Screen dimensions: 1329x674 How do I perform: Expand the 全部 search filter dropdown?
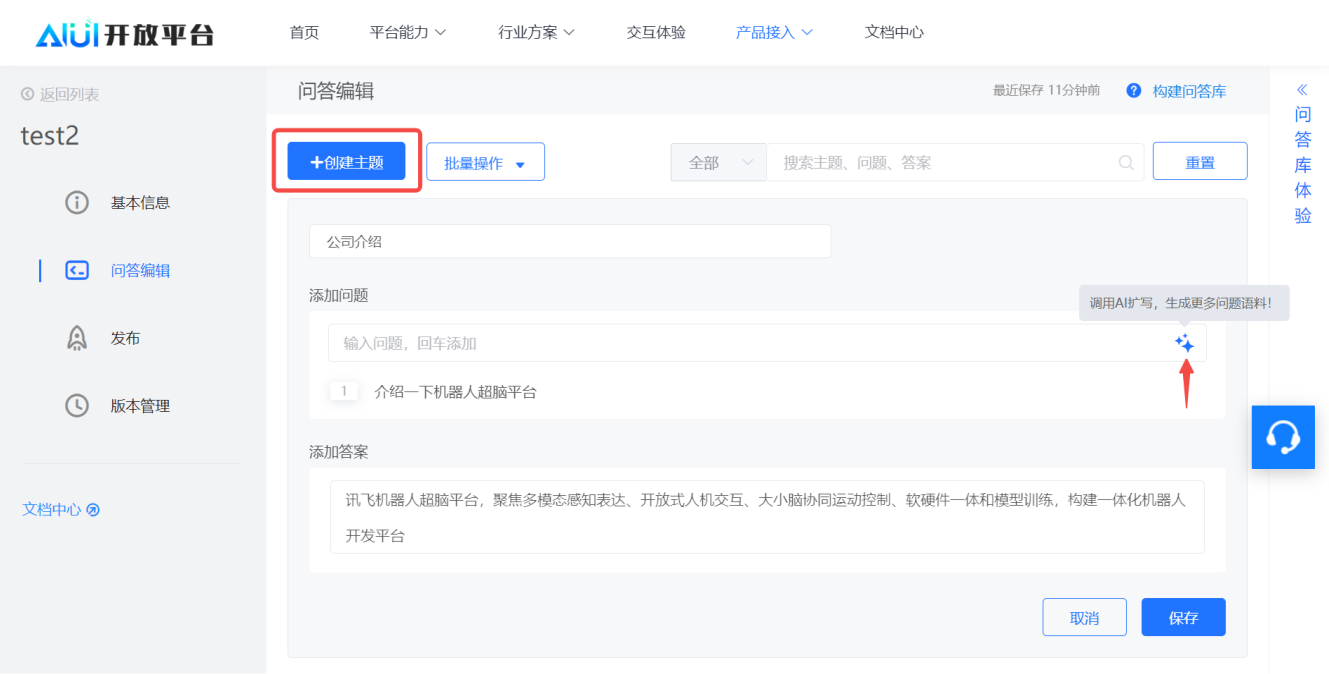[718, 162]
